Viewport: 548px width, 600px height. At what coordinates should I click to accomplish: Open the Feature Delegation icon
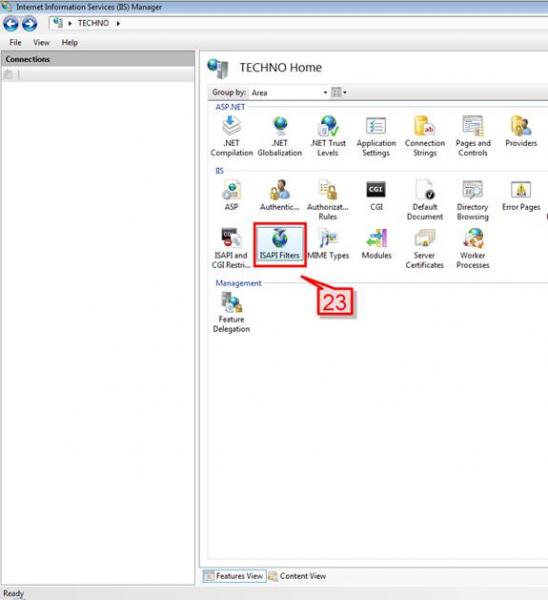click(232, 313)
